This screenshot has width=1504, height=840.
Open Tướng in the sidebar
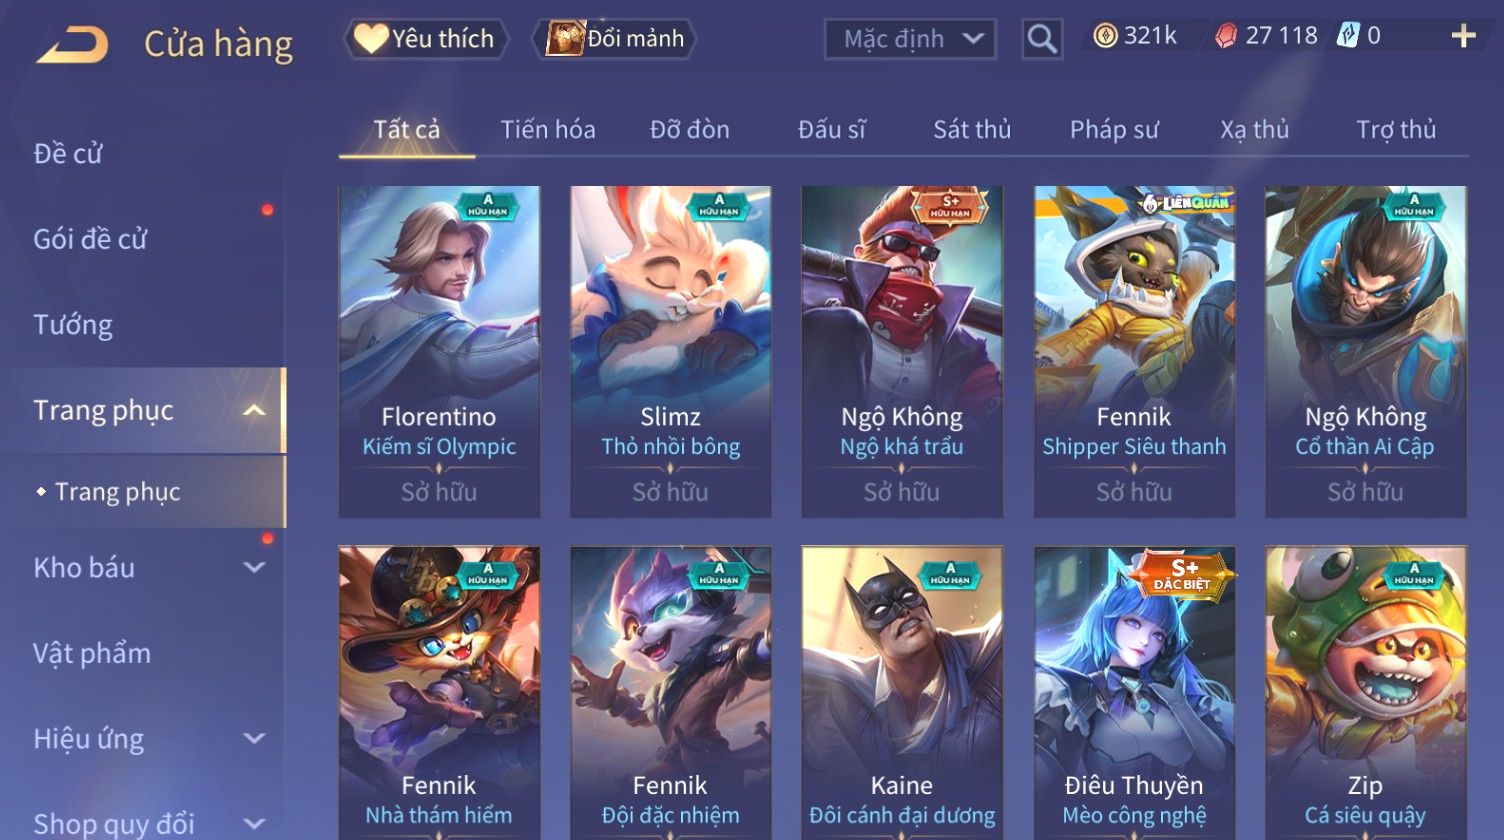click(73, 325)
